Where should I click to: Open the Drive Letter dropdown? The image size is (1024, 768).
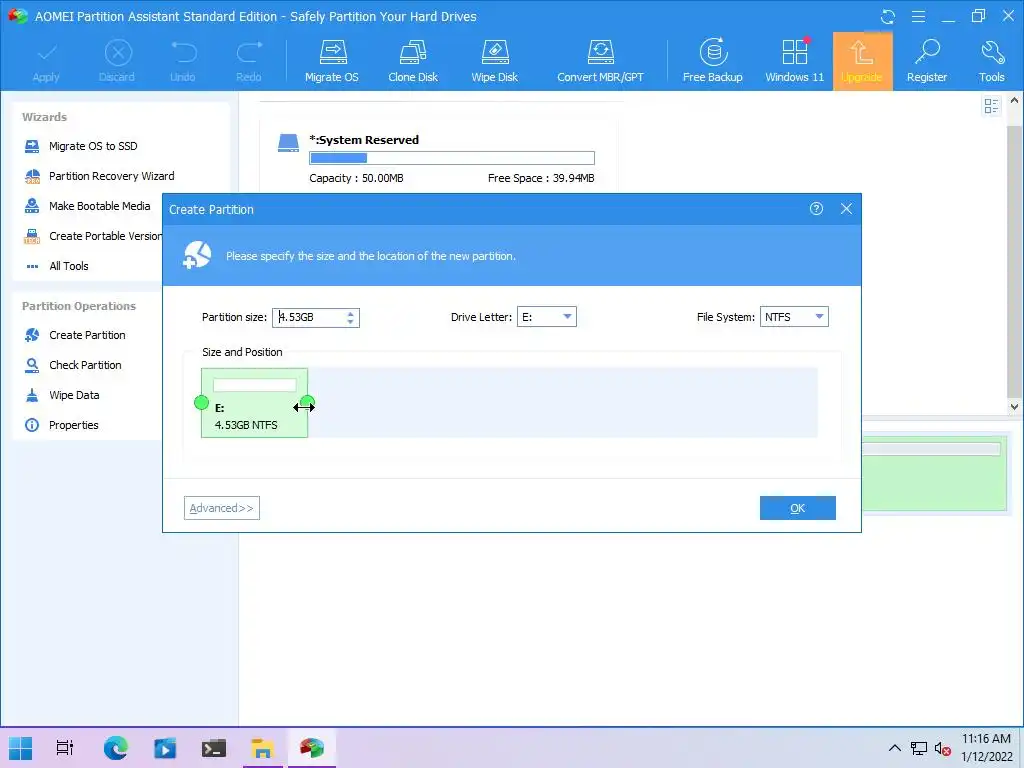[547, 317]
